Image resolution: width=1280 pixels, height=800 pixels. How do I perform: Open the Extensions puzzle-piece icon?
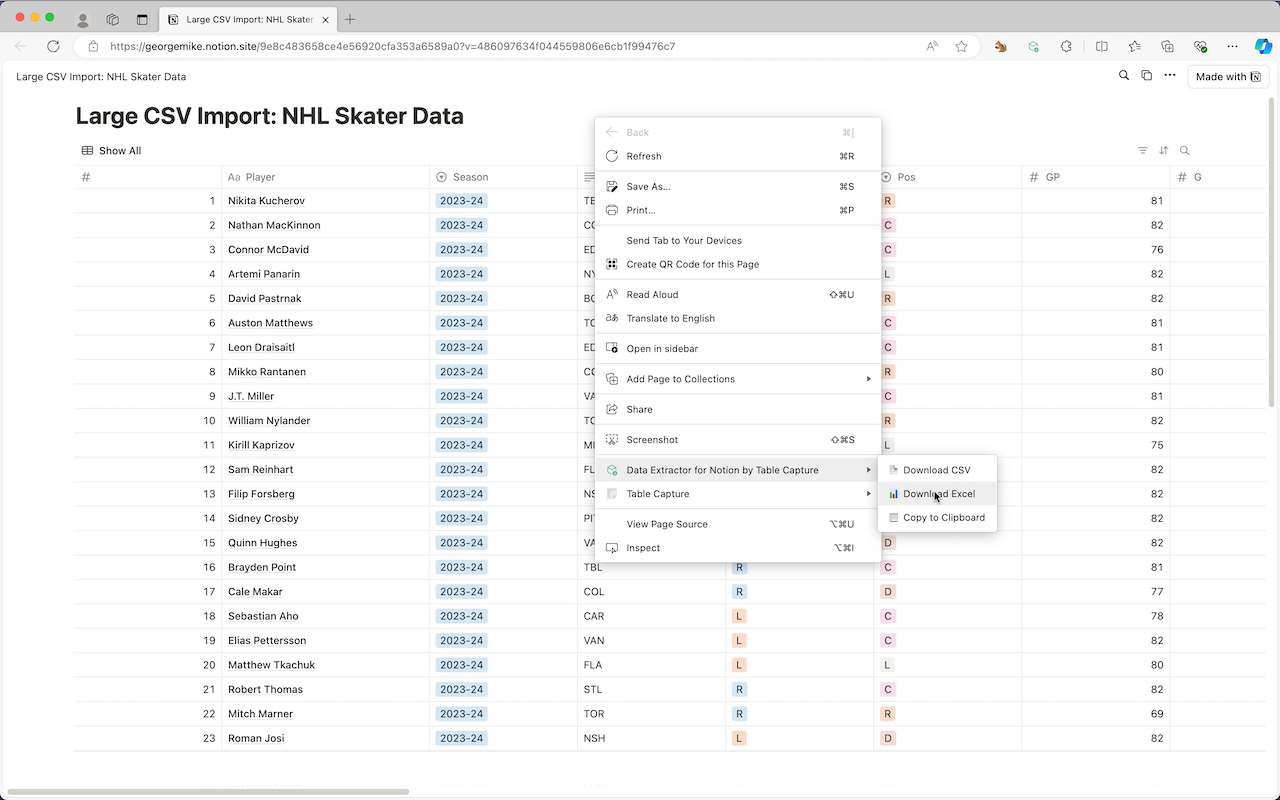(x=1066, y=46)
